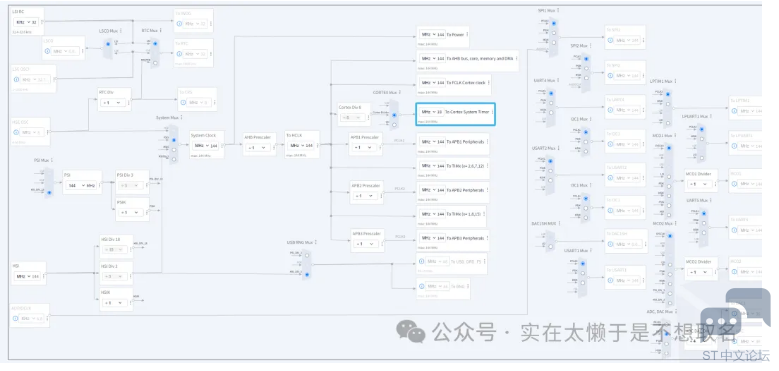This screenshot has width=779, height=371.
Task: Open the HSI MHz unit dropdown
Action: point(22,277)
